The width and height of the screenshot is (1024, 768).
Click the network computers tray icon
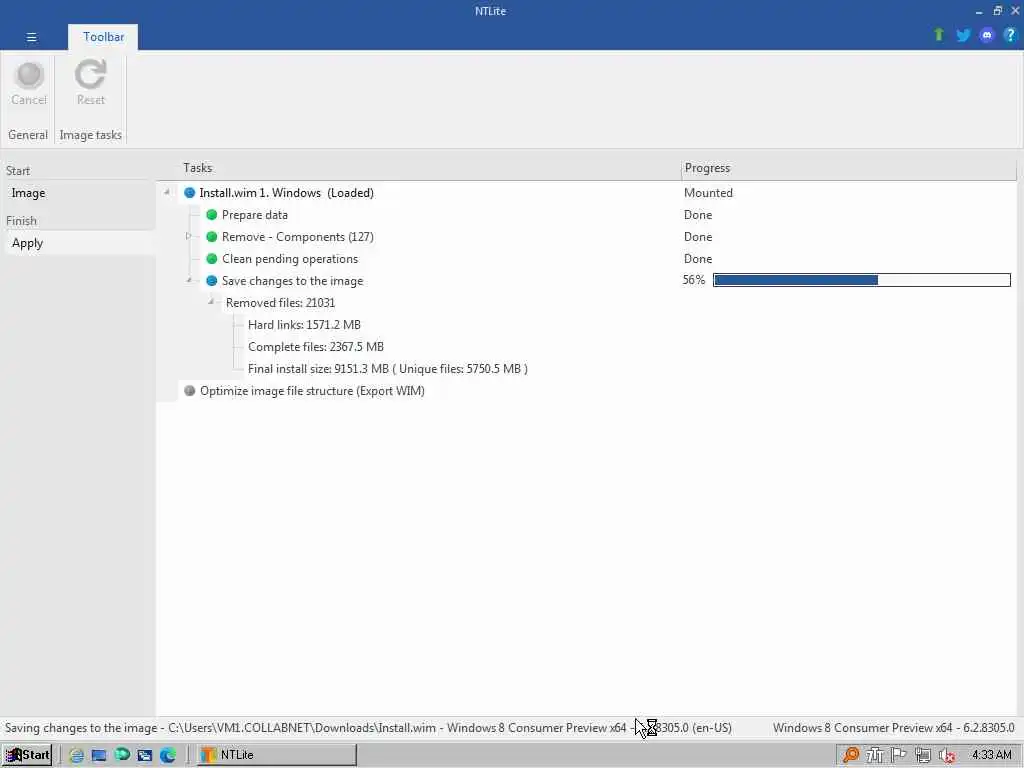pos(923,756)
